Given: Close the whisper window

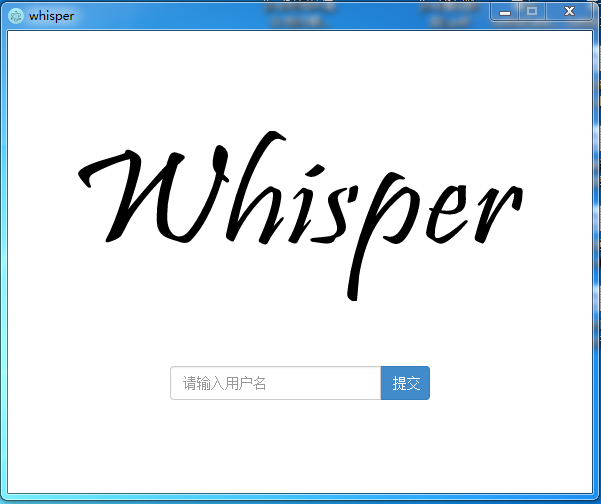Looking at the screenshot, I should pos(570,12).
